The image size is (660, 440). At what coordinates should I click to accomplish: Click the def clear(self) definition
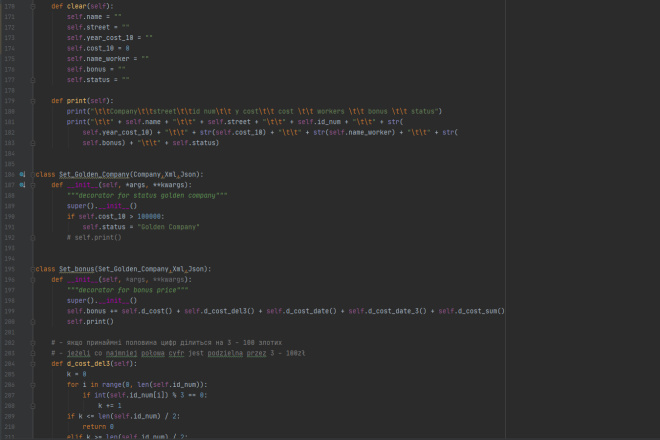click(82, 6)
